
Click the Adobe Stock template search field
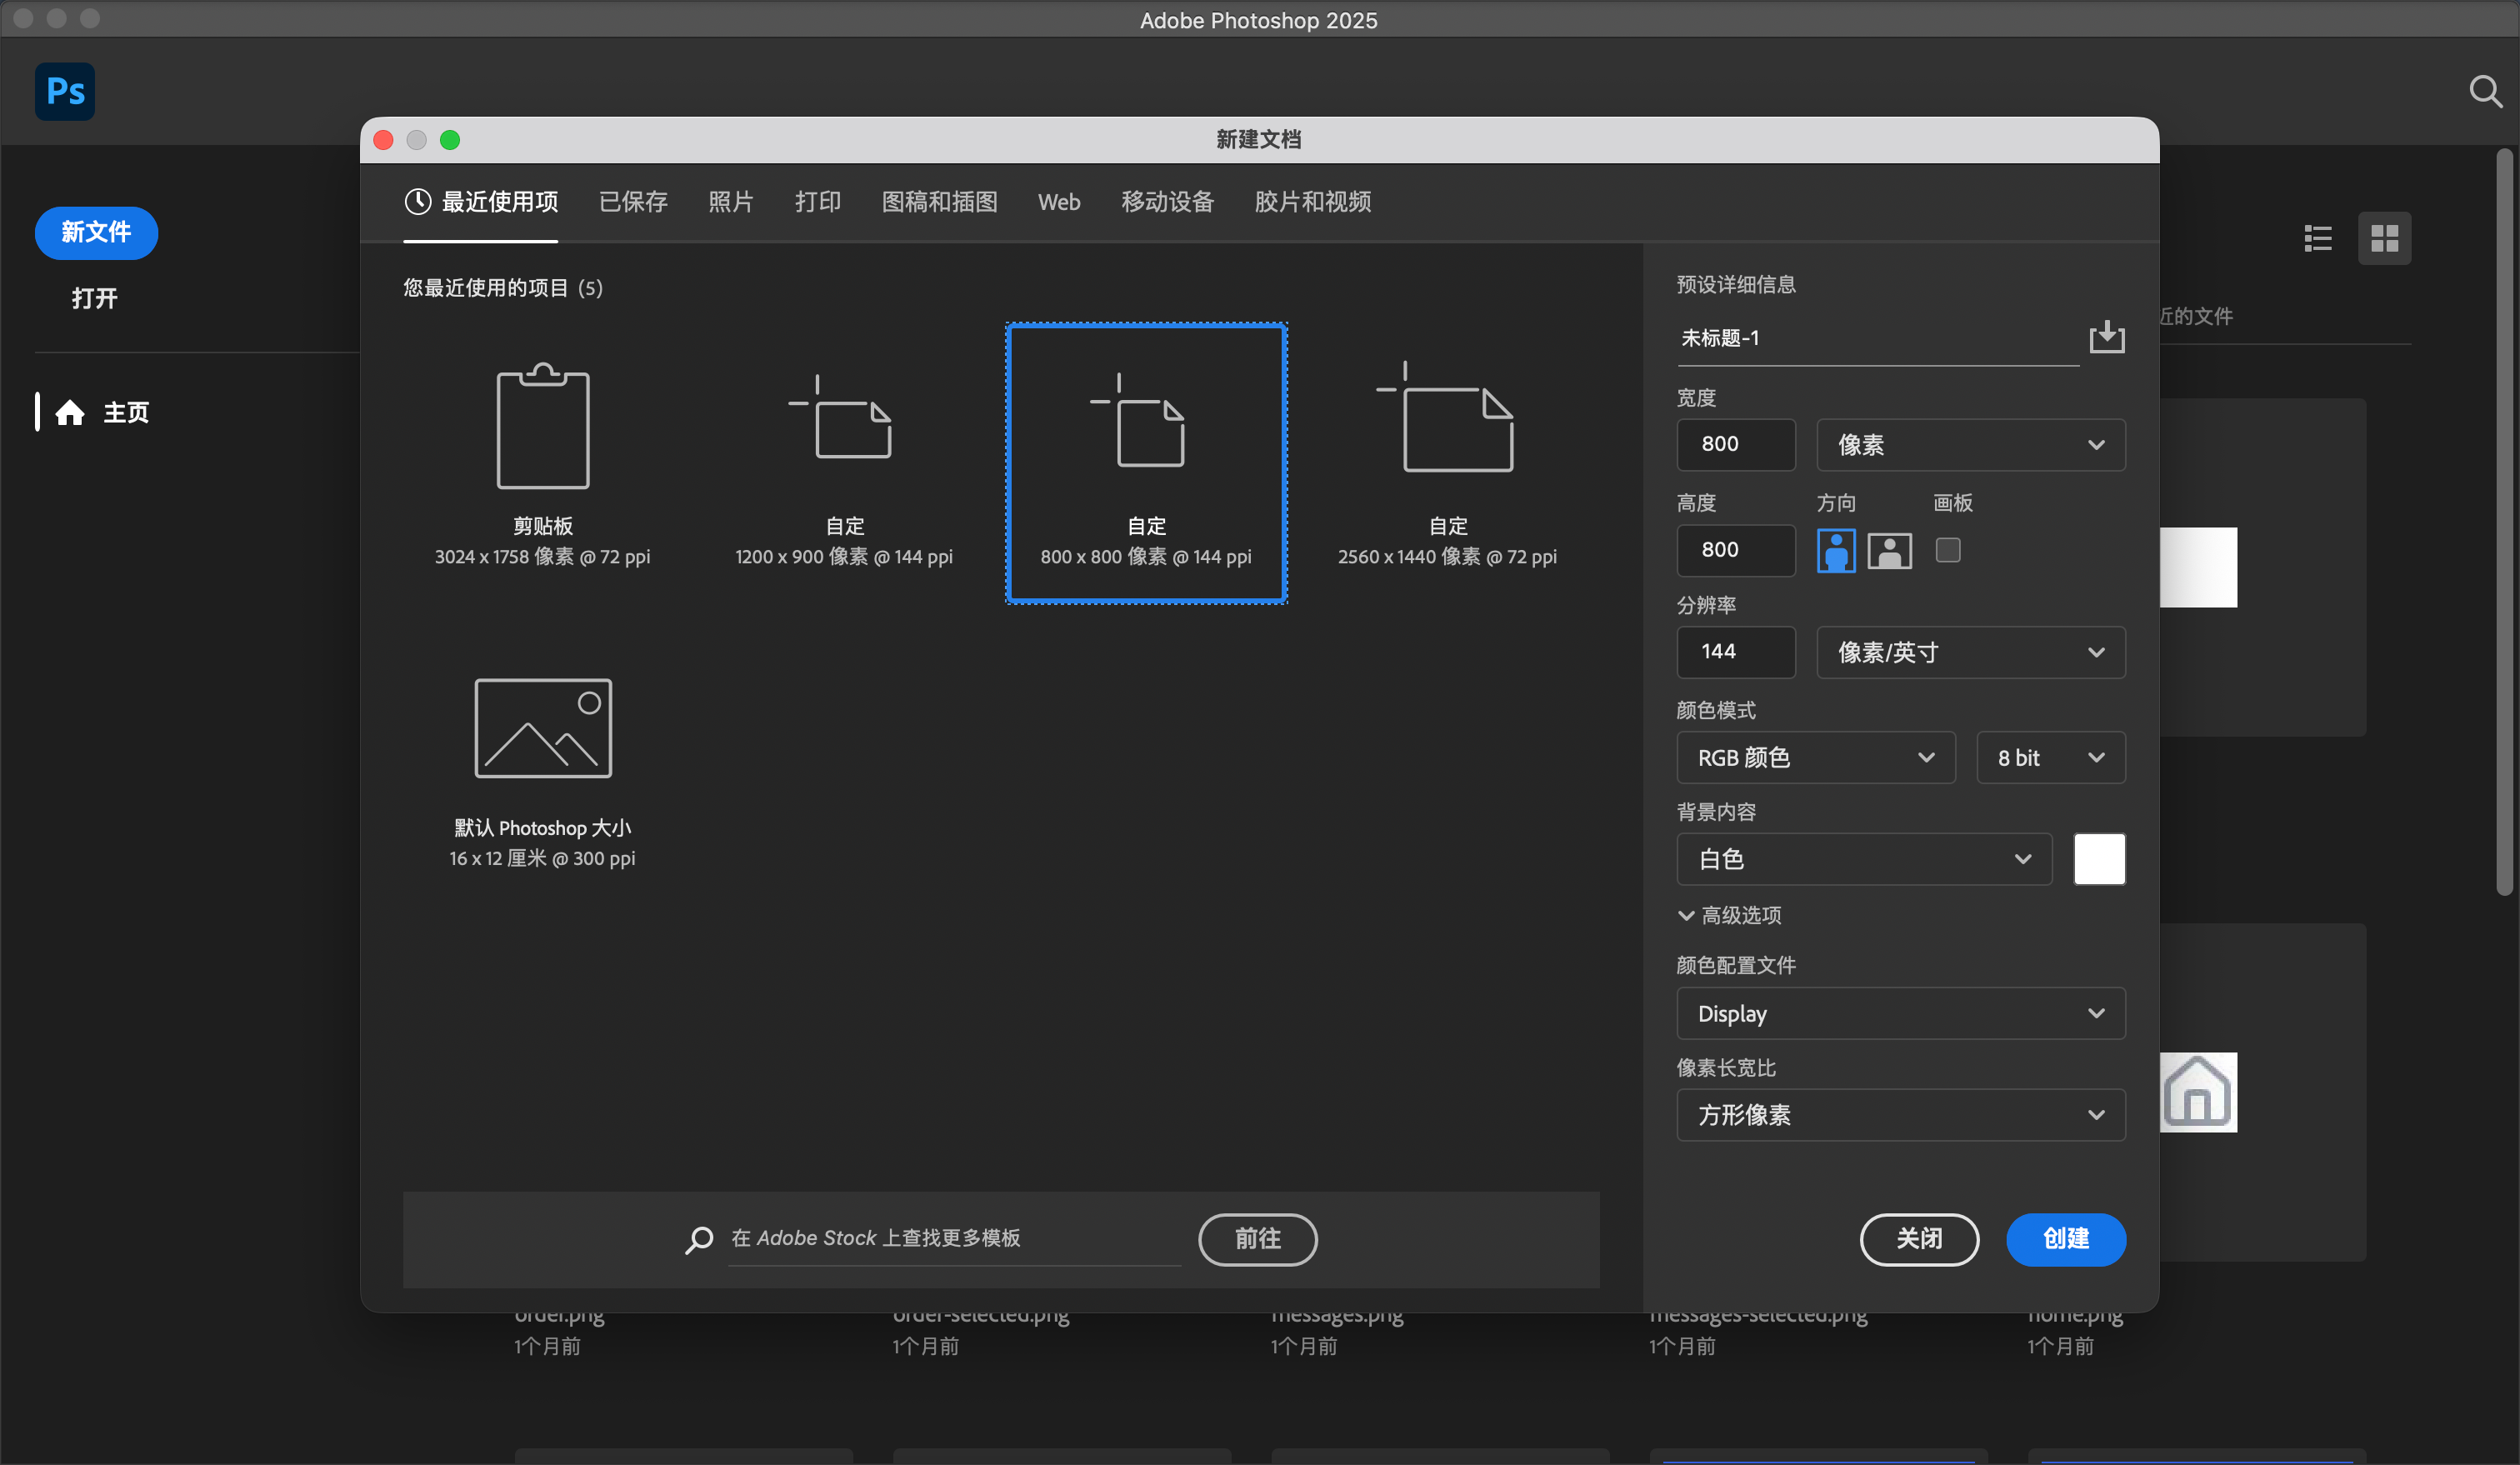(953, 1239)
